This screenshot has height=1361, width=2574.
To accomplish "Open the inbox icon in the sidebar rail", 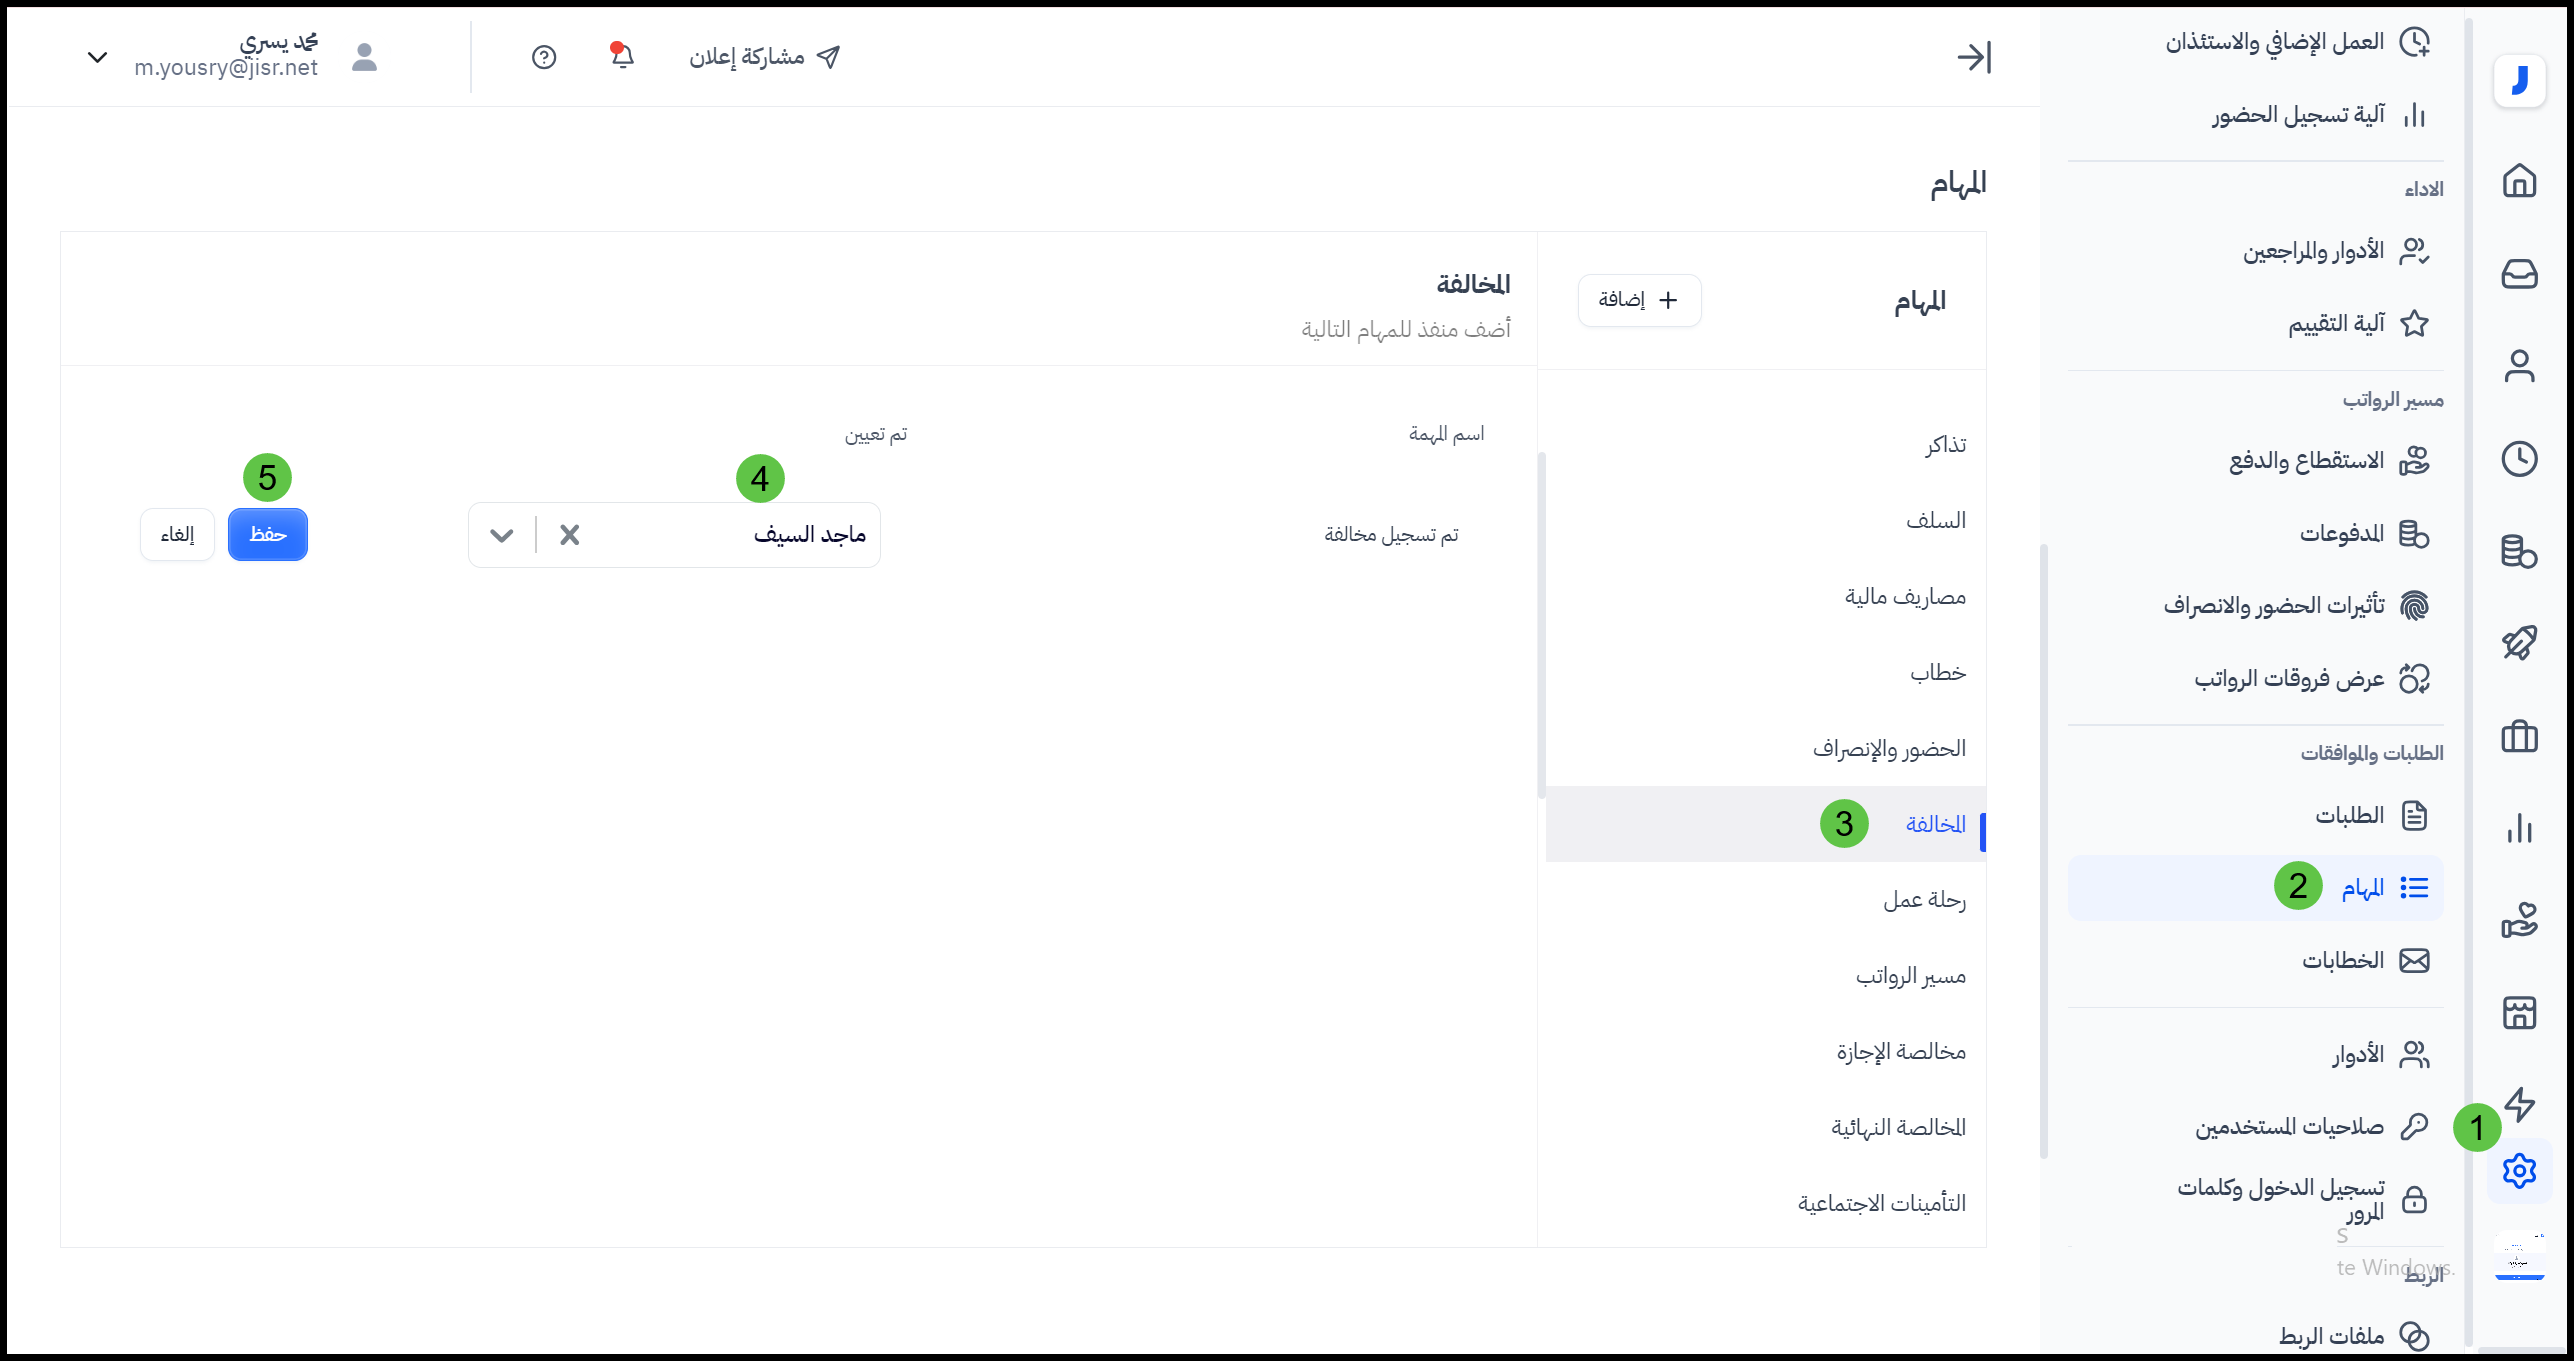I will point(2519,273).
